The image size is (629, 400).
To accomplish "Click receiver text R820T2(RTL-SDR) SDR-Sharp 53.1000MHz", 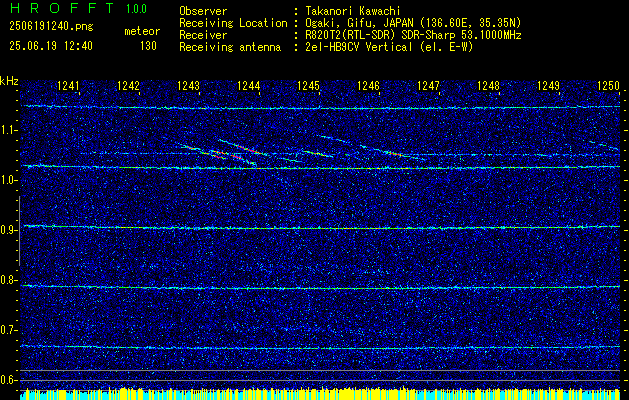I will tap(413, 35).
